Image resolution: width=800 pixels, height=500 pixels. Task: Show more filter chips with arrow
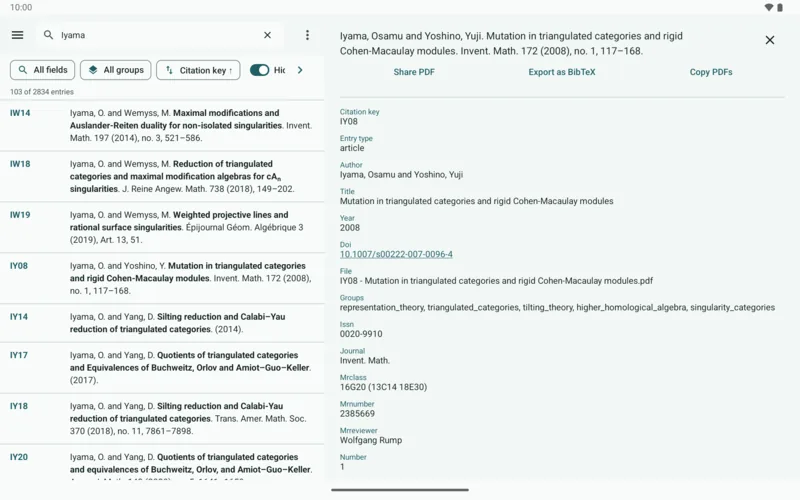click(x=300, y=70)
